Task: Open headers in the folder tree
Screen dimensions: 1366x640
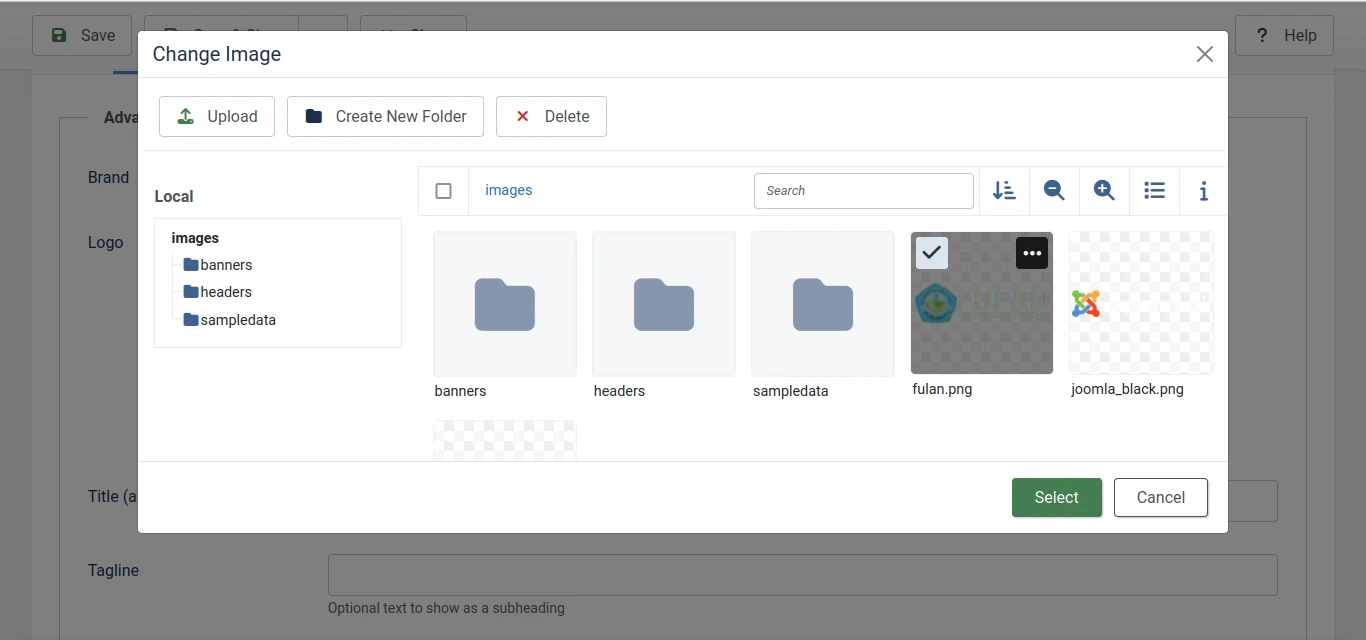Action: (x=218, y=292)
